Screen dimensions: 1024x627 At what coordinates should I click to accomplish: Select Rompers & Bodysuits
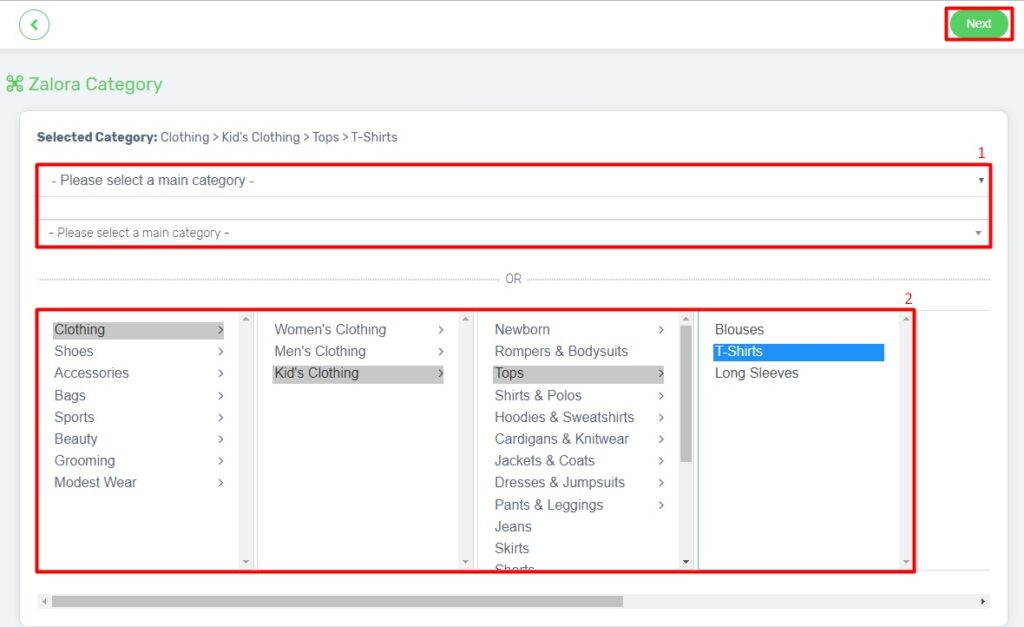pos(579,351)
